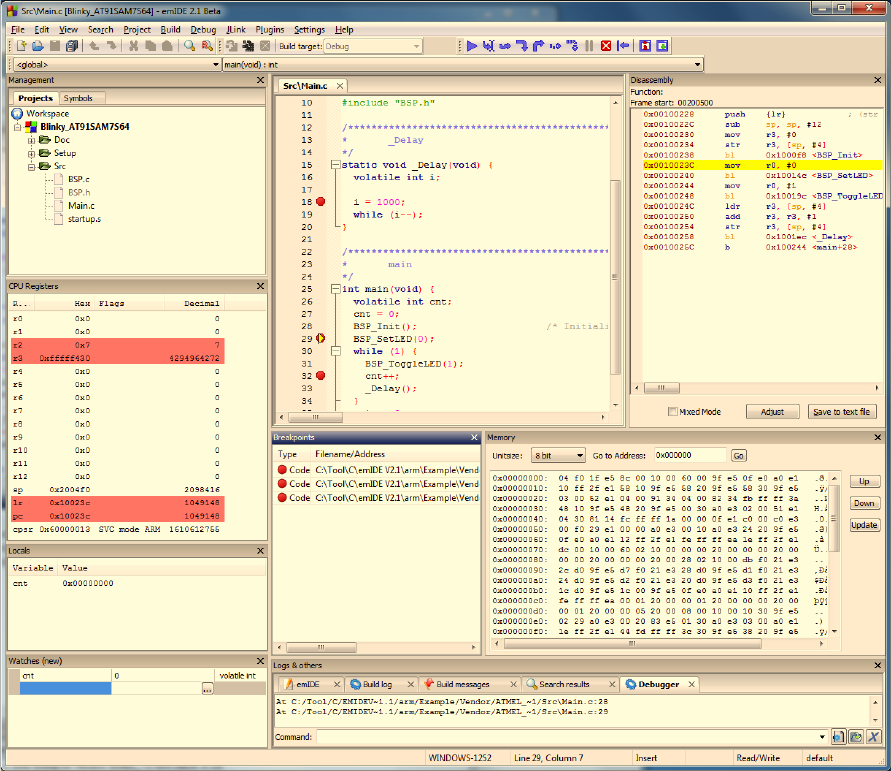This screenshot has width=891, height=771.
Task: Collapse the _Delay function fold marker
Action: [x=334, y=165]
